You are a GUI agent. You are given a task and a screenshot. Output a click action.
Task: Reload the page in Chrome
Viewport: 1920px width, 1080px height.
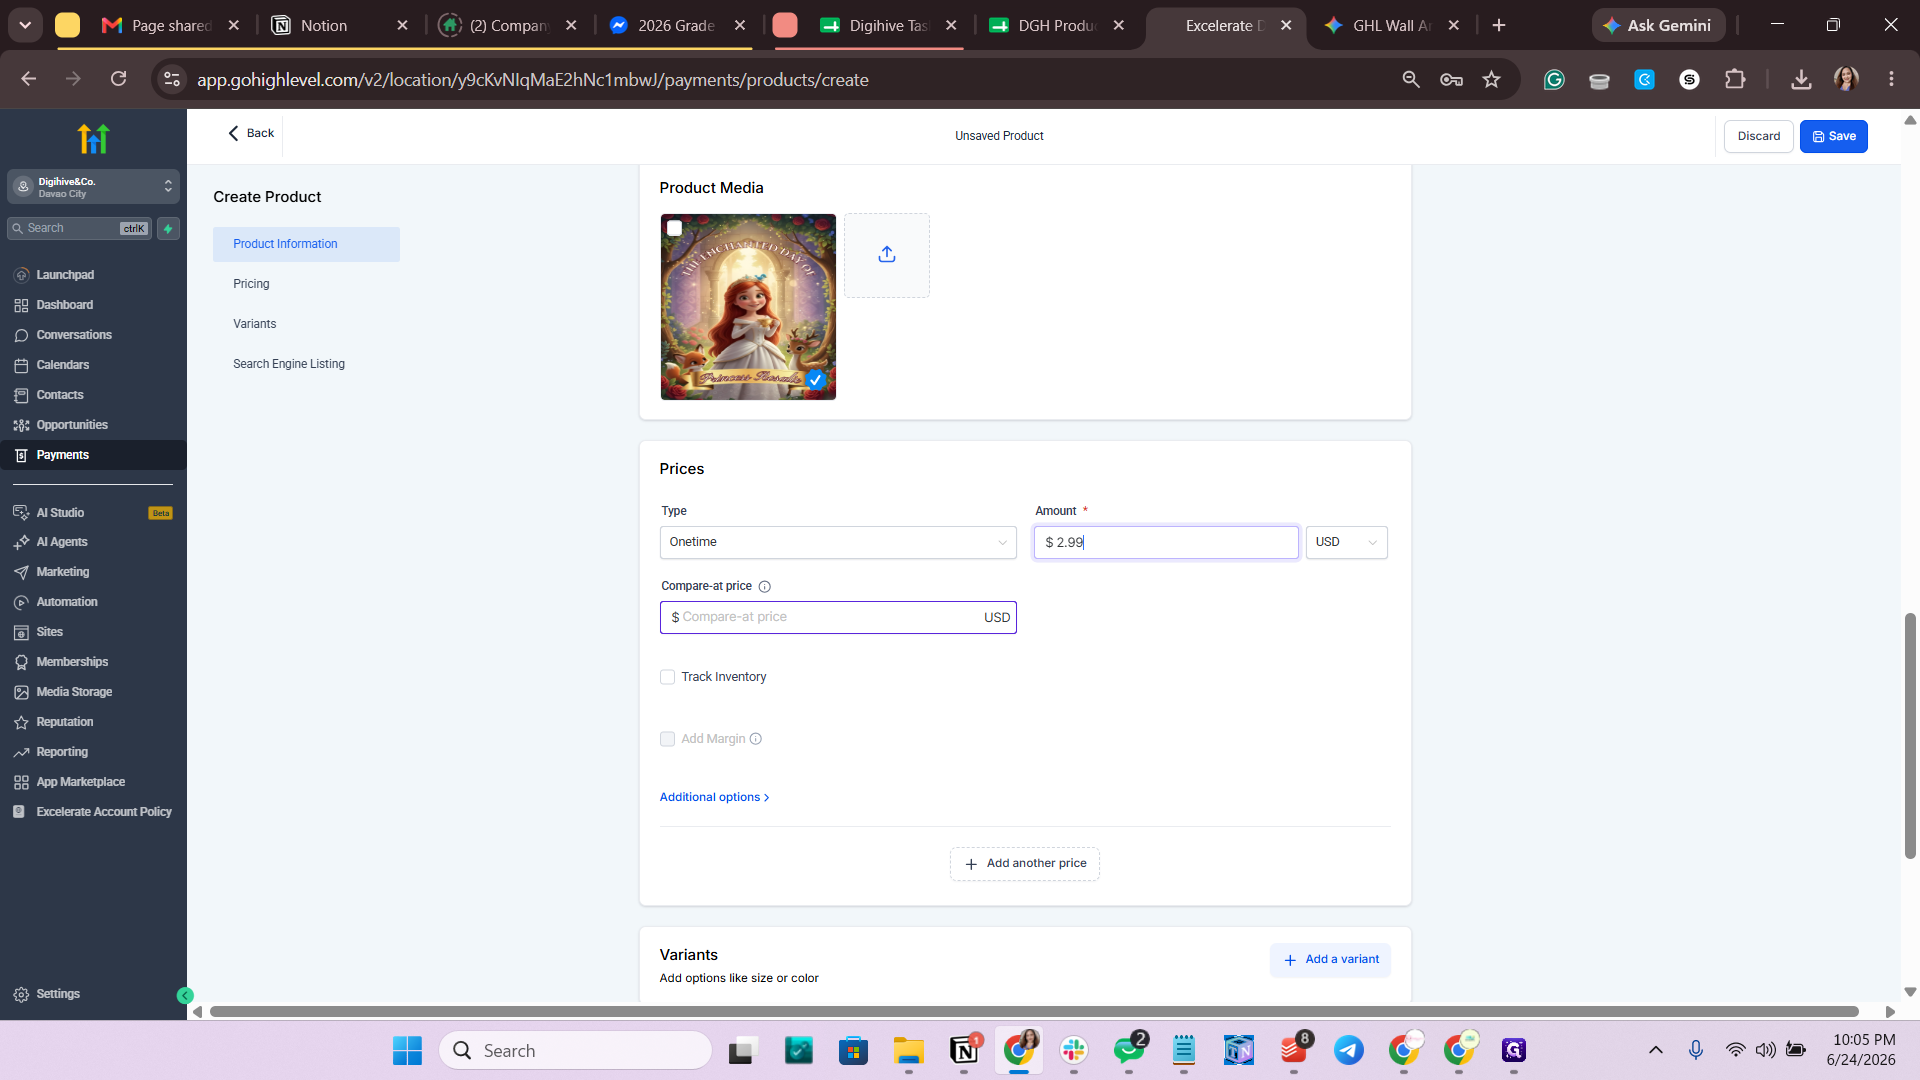click(x=118, y=79)
